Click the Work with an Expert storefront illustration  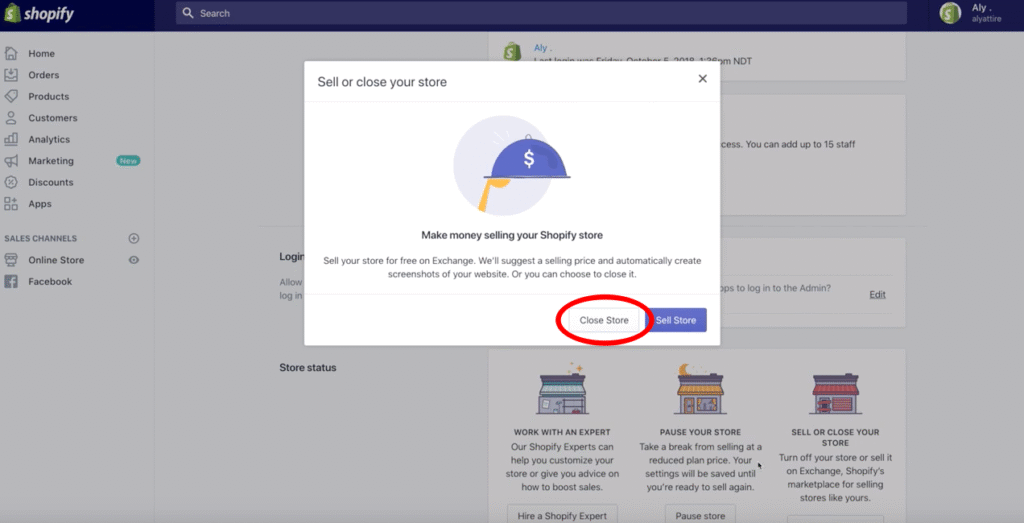pos(563,390)
